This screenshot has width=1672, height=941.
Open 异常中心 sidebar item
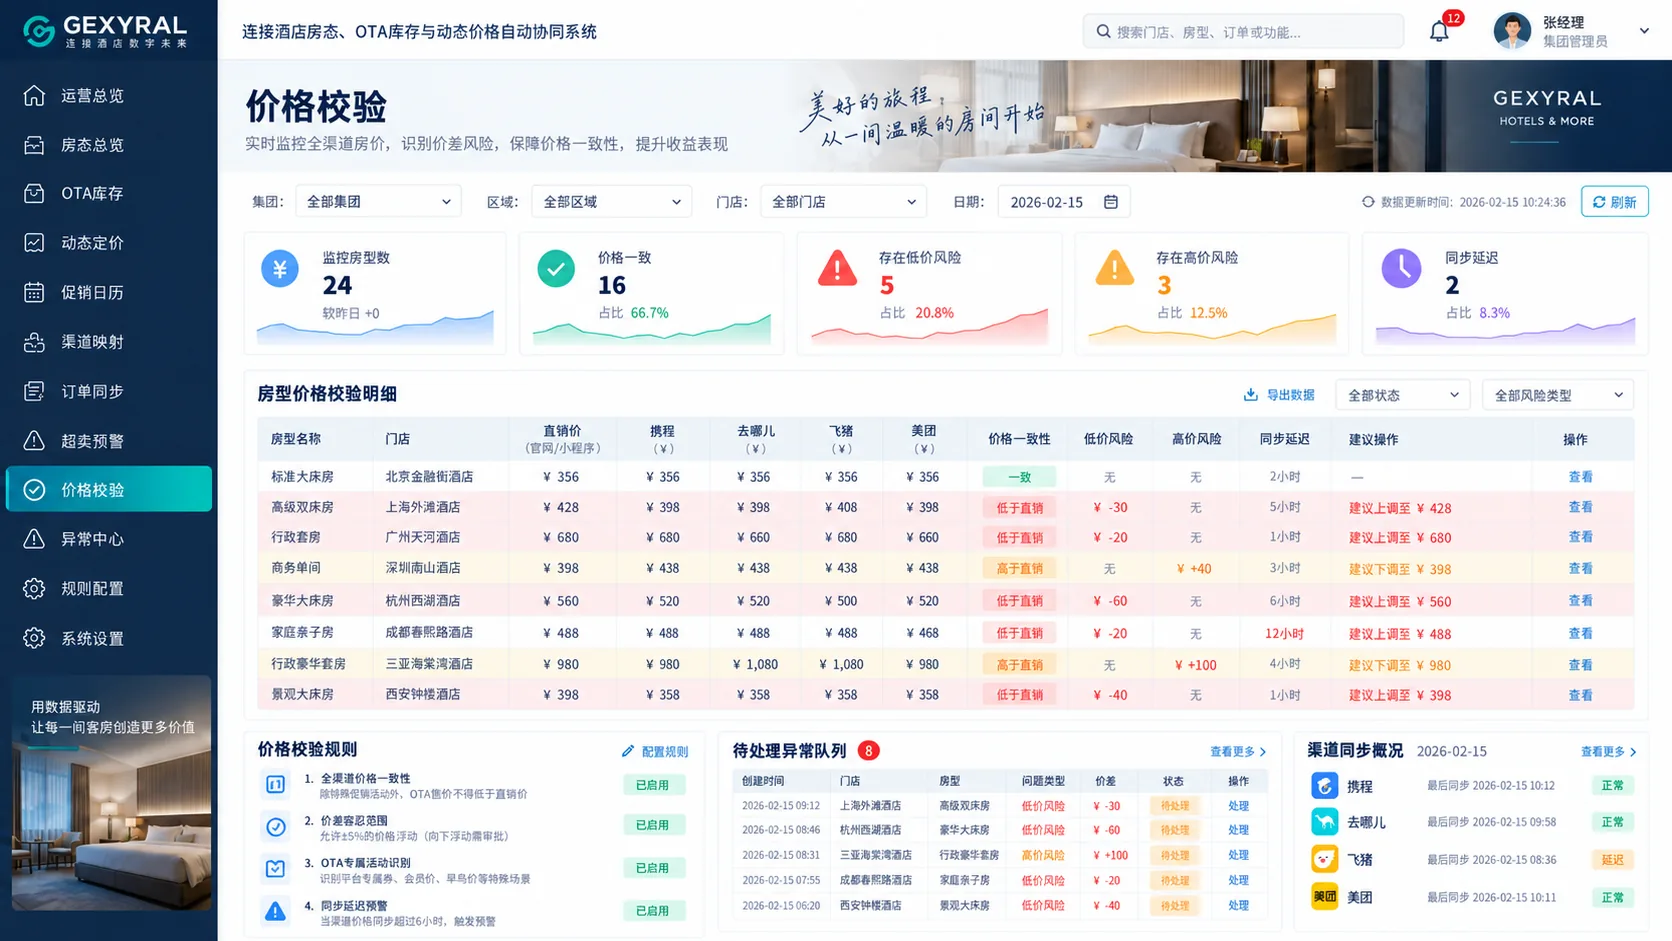pyautogui.click(x=109, y=539)
